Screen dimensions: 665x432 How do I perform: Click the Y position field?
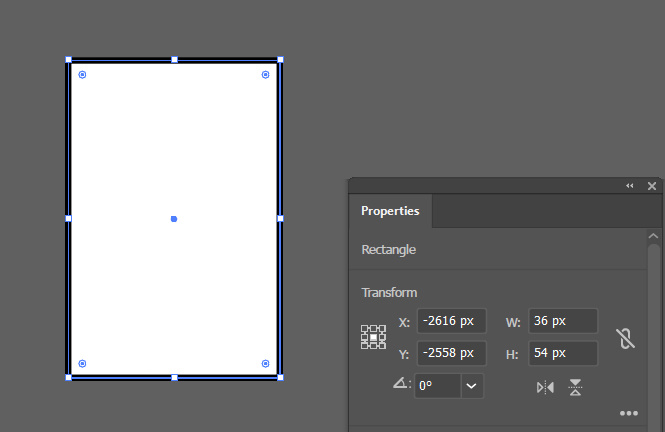(x=452, y=353)
